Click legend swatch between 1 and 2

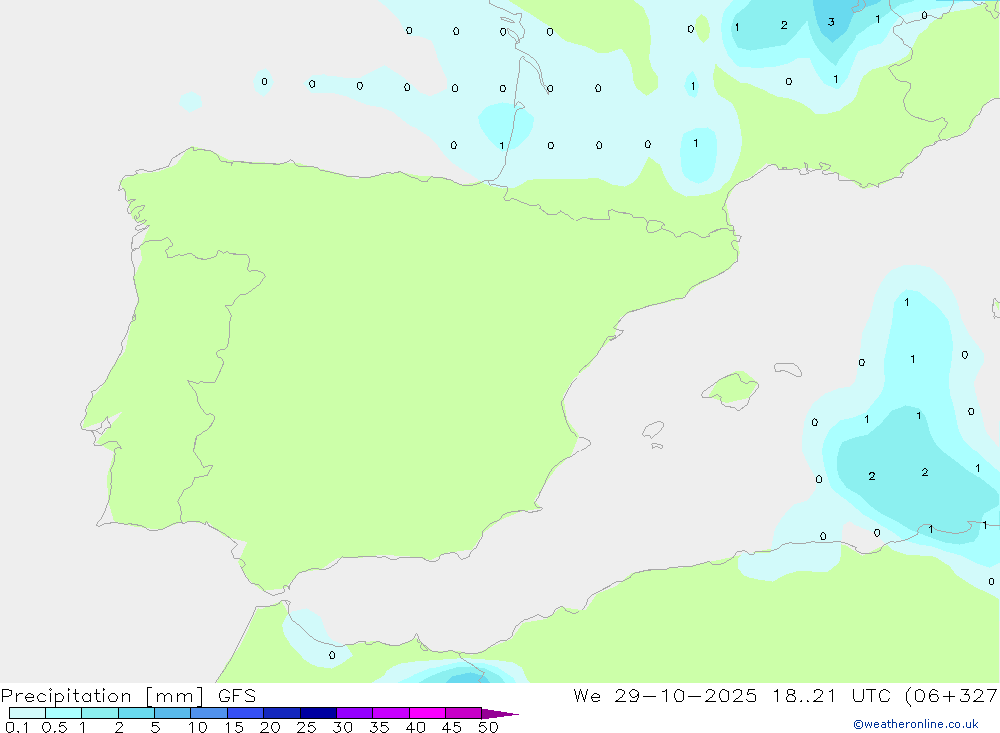point(100,713)
